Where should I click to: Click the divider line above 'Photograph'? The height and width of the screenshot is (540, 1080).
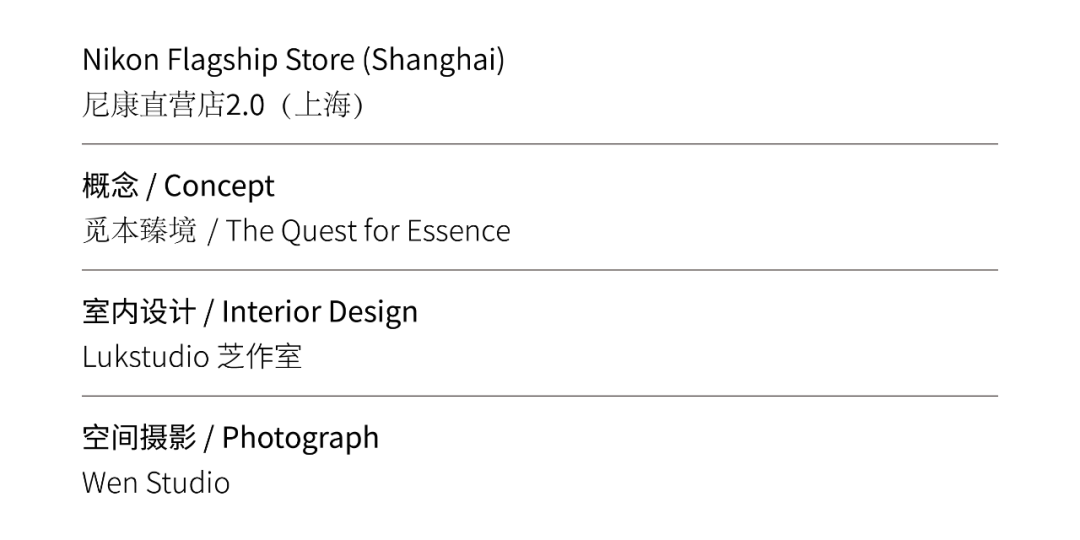540,396
